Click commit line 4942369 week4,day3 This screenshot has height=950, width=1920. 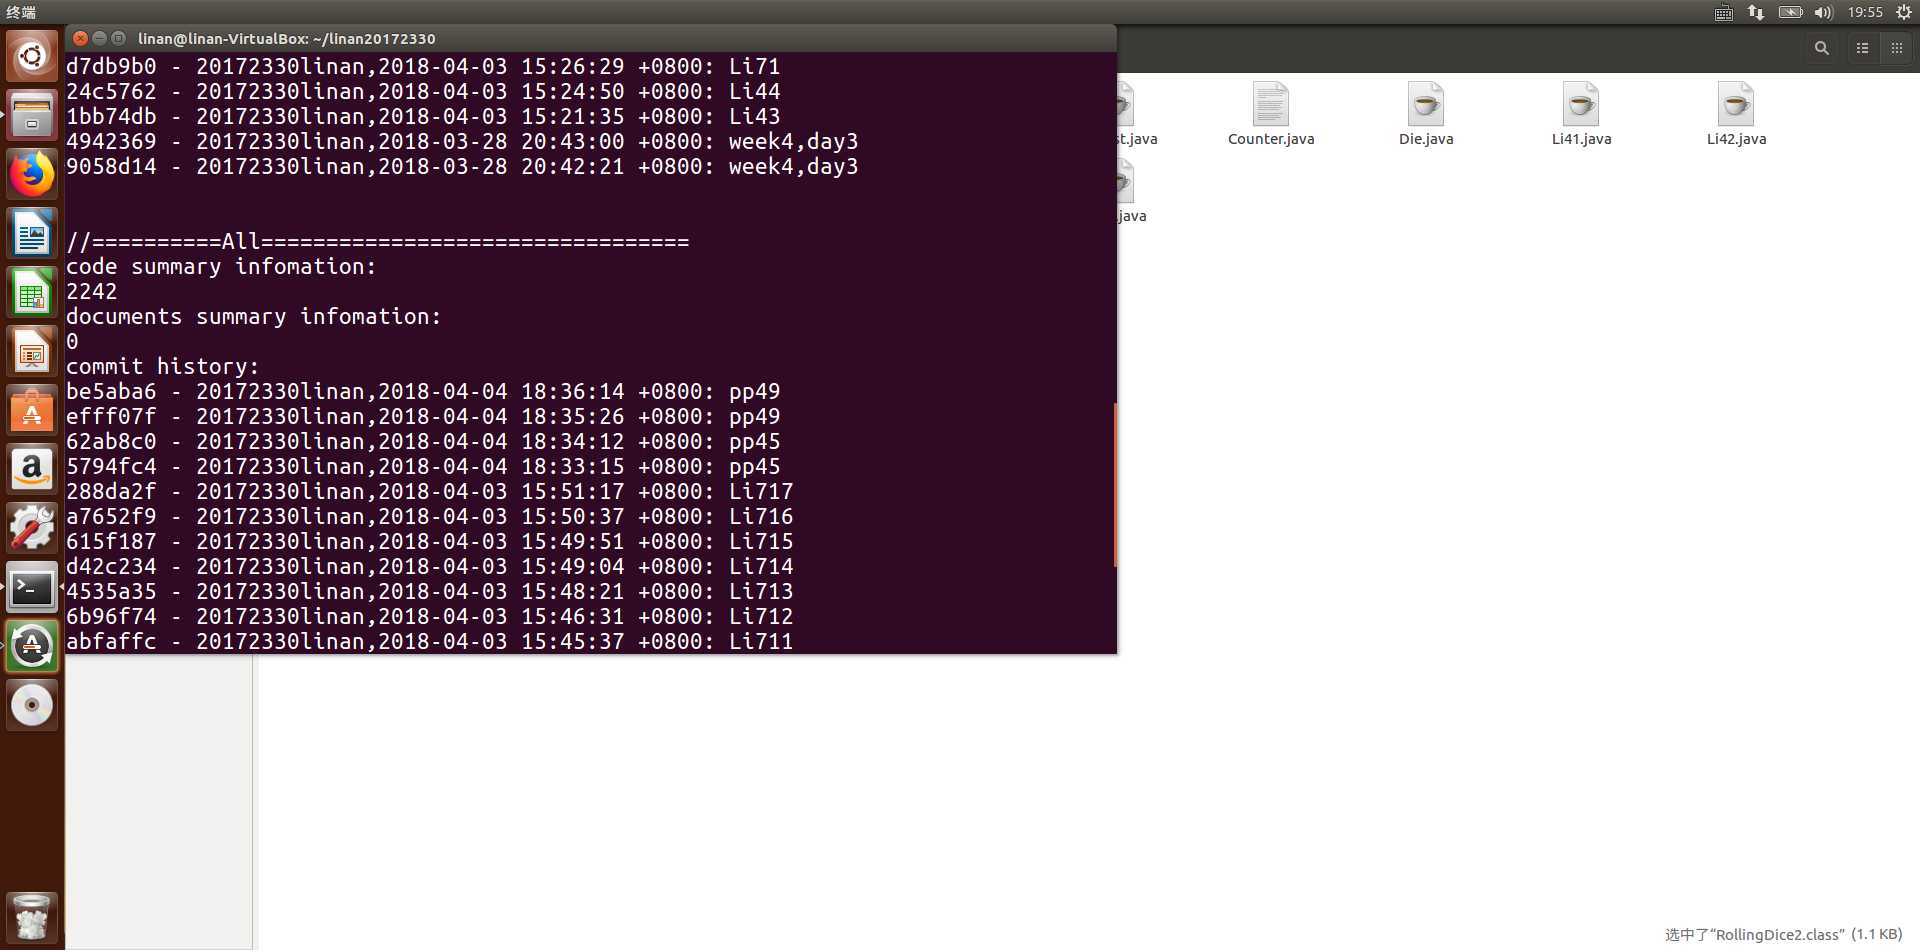pos(462,141)
